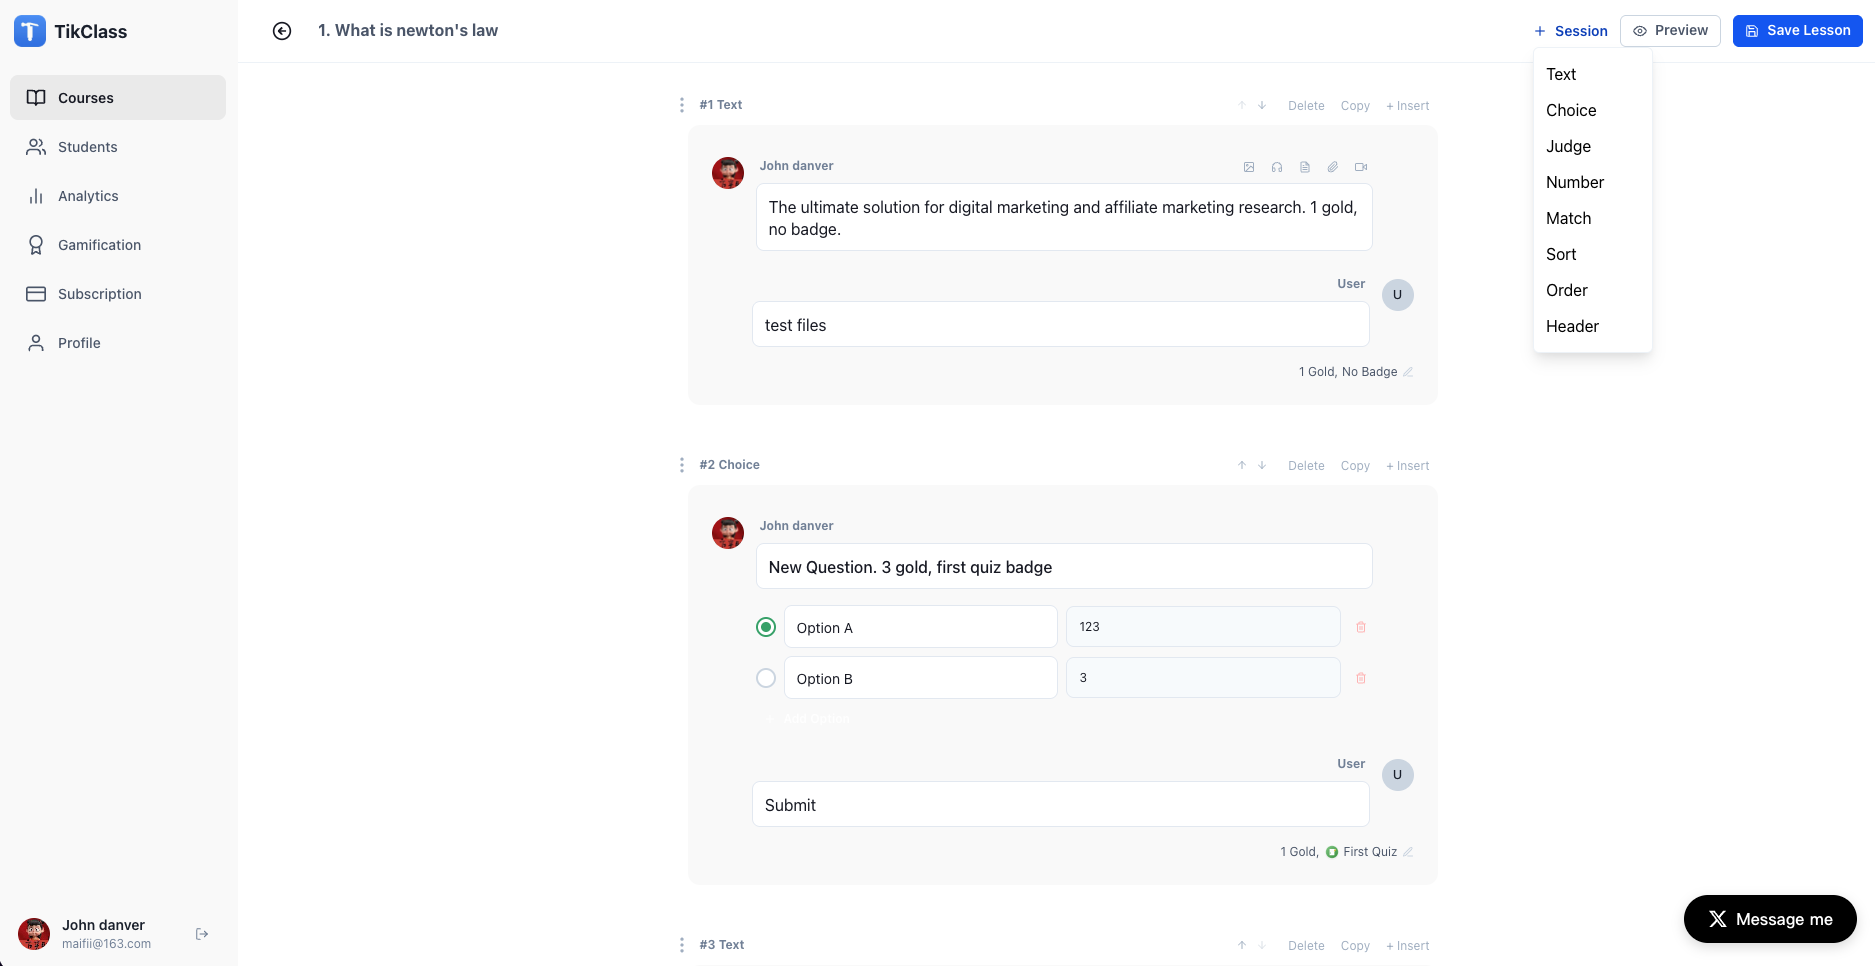Open the Students page
Viewport: 1875px width, 966px height.
[87, 147]
